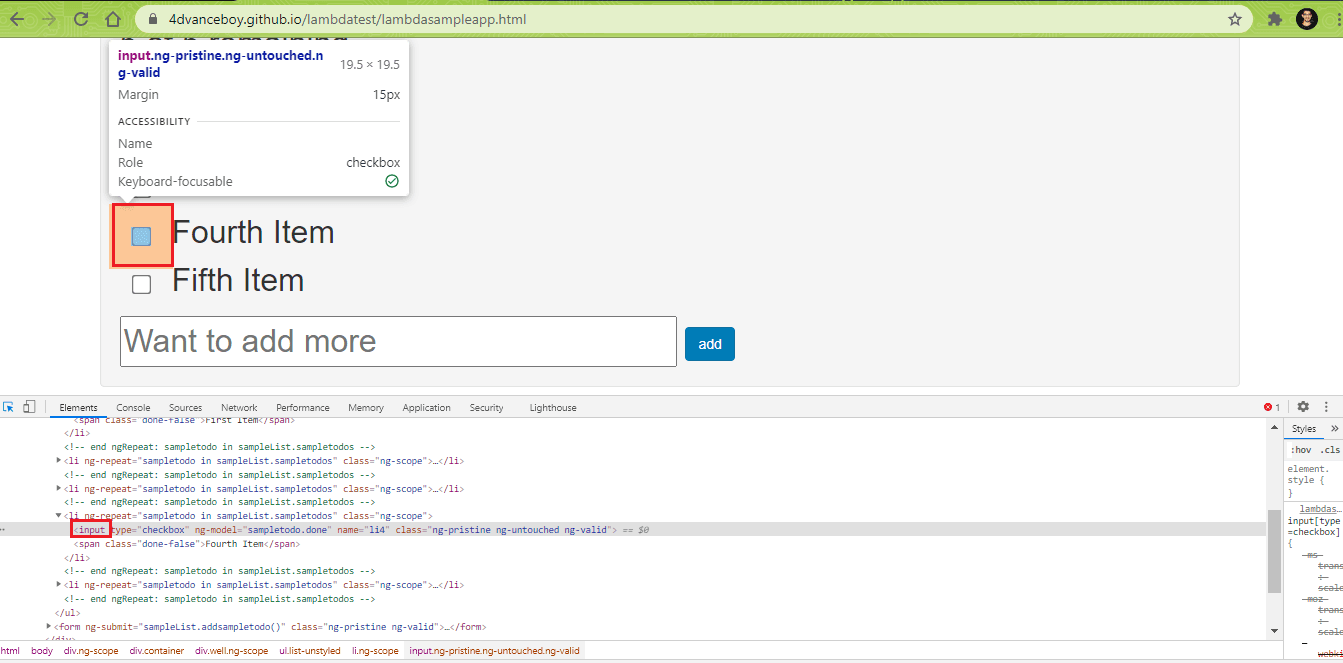Click the profile avatar in Chrome toolbar
The height and width of the screenshot is (663, 1343).
point(1306,19)
